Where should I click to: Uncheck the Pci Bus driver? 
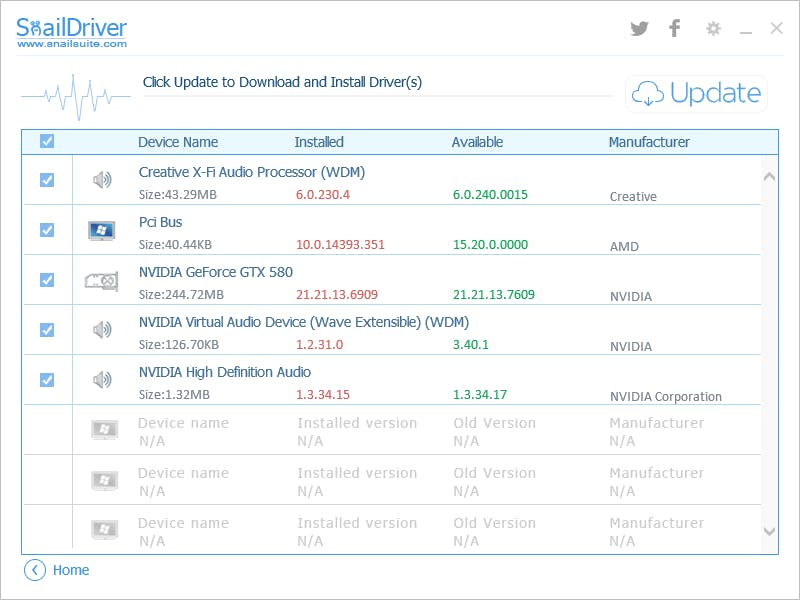pos(47,230)
